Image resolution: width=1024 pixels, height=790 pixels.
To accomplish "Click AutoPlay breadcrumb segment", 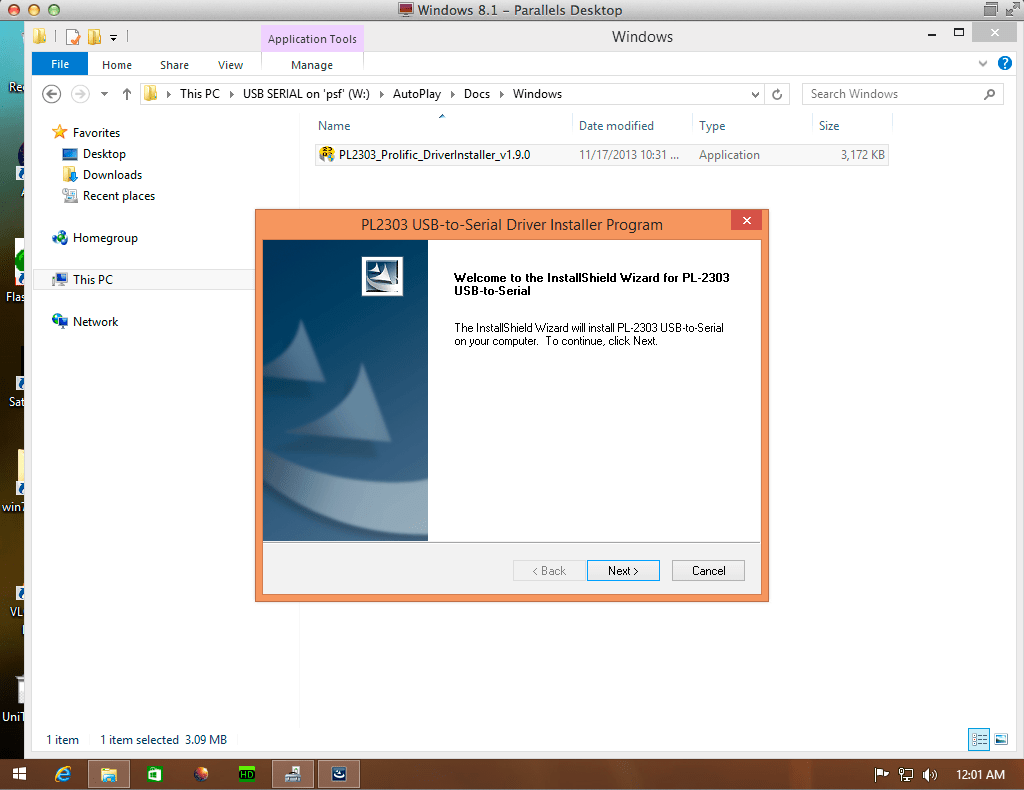I will 417,93.
